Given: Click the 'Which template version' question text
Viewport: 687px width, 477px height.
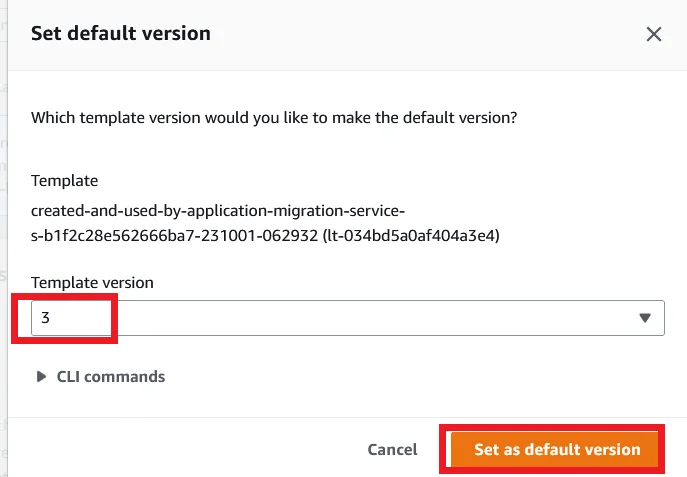Looking at the screenshot, I should 273,117.
